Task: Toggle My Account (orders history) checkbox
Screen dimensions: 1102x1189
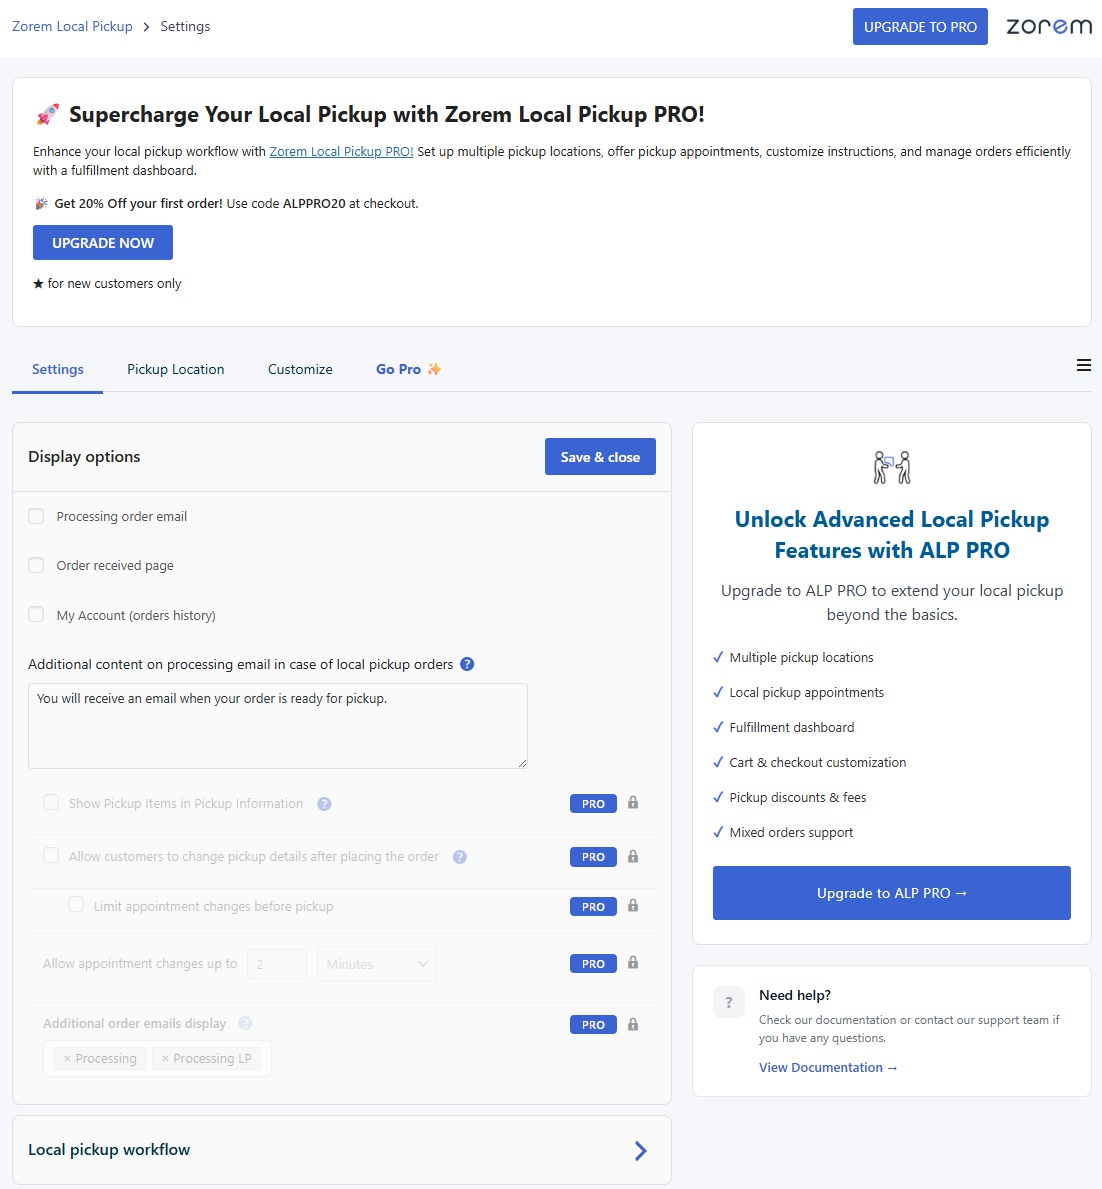Action: click(x=36, y=614)
